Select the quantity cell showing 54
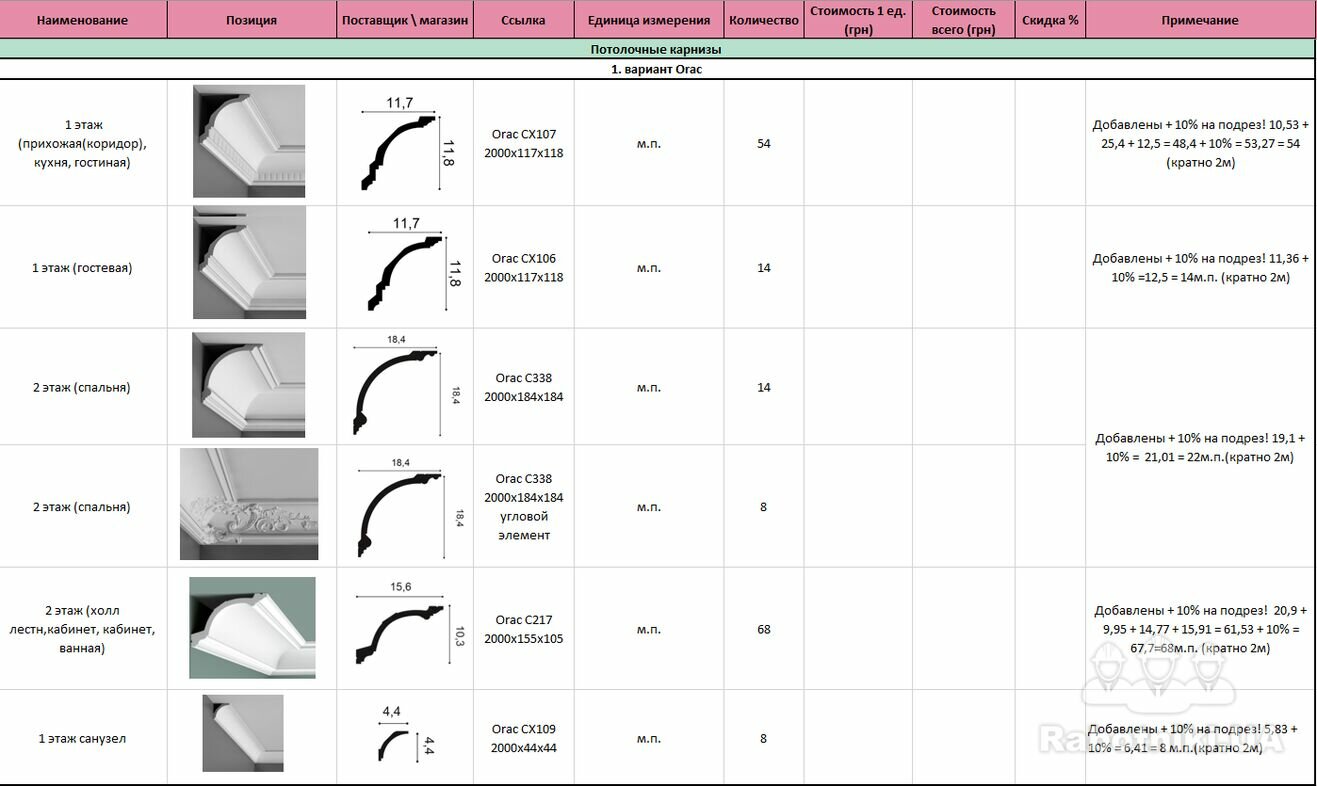 [x=763, y=144]
